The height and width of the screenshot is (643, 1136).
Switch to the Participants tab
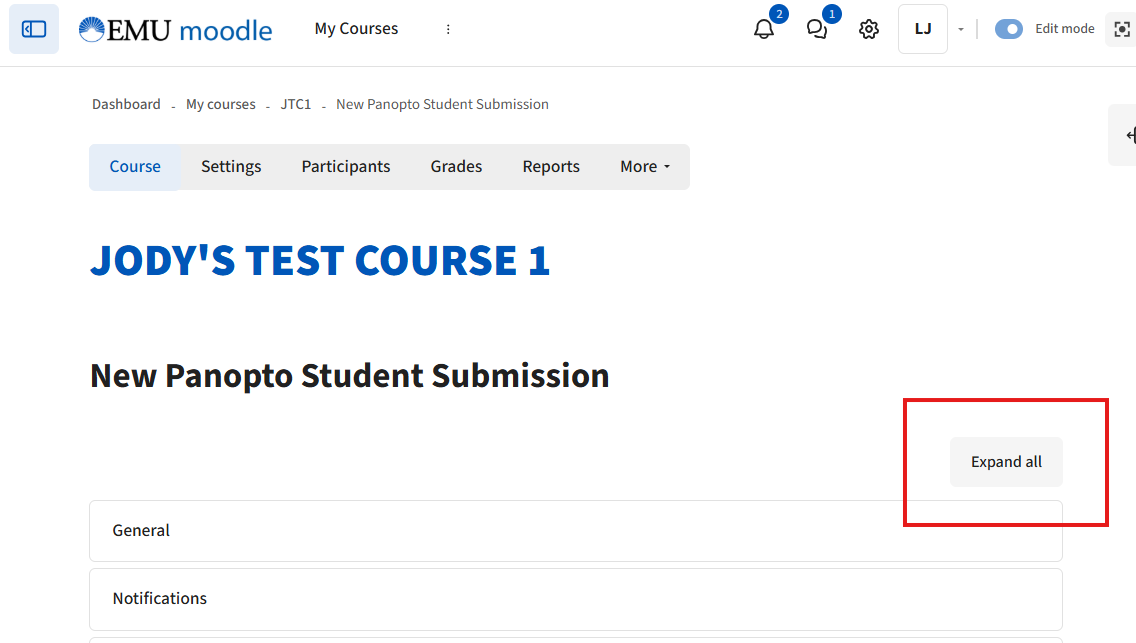coord(346,167)
